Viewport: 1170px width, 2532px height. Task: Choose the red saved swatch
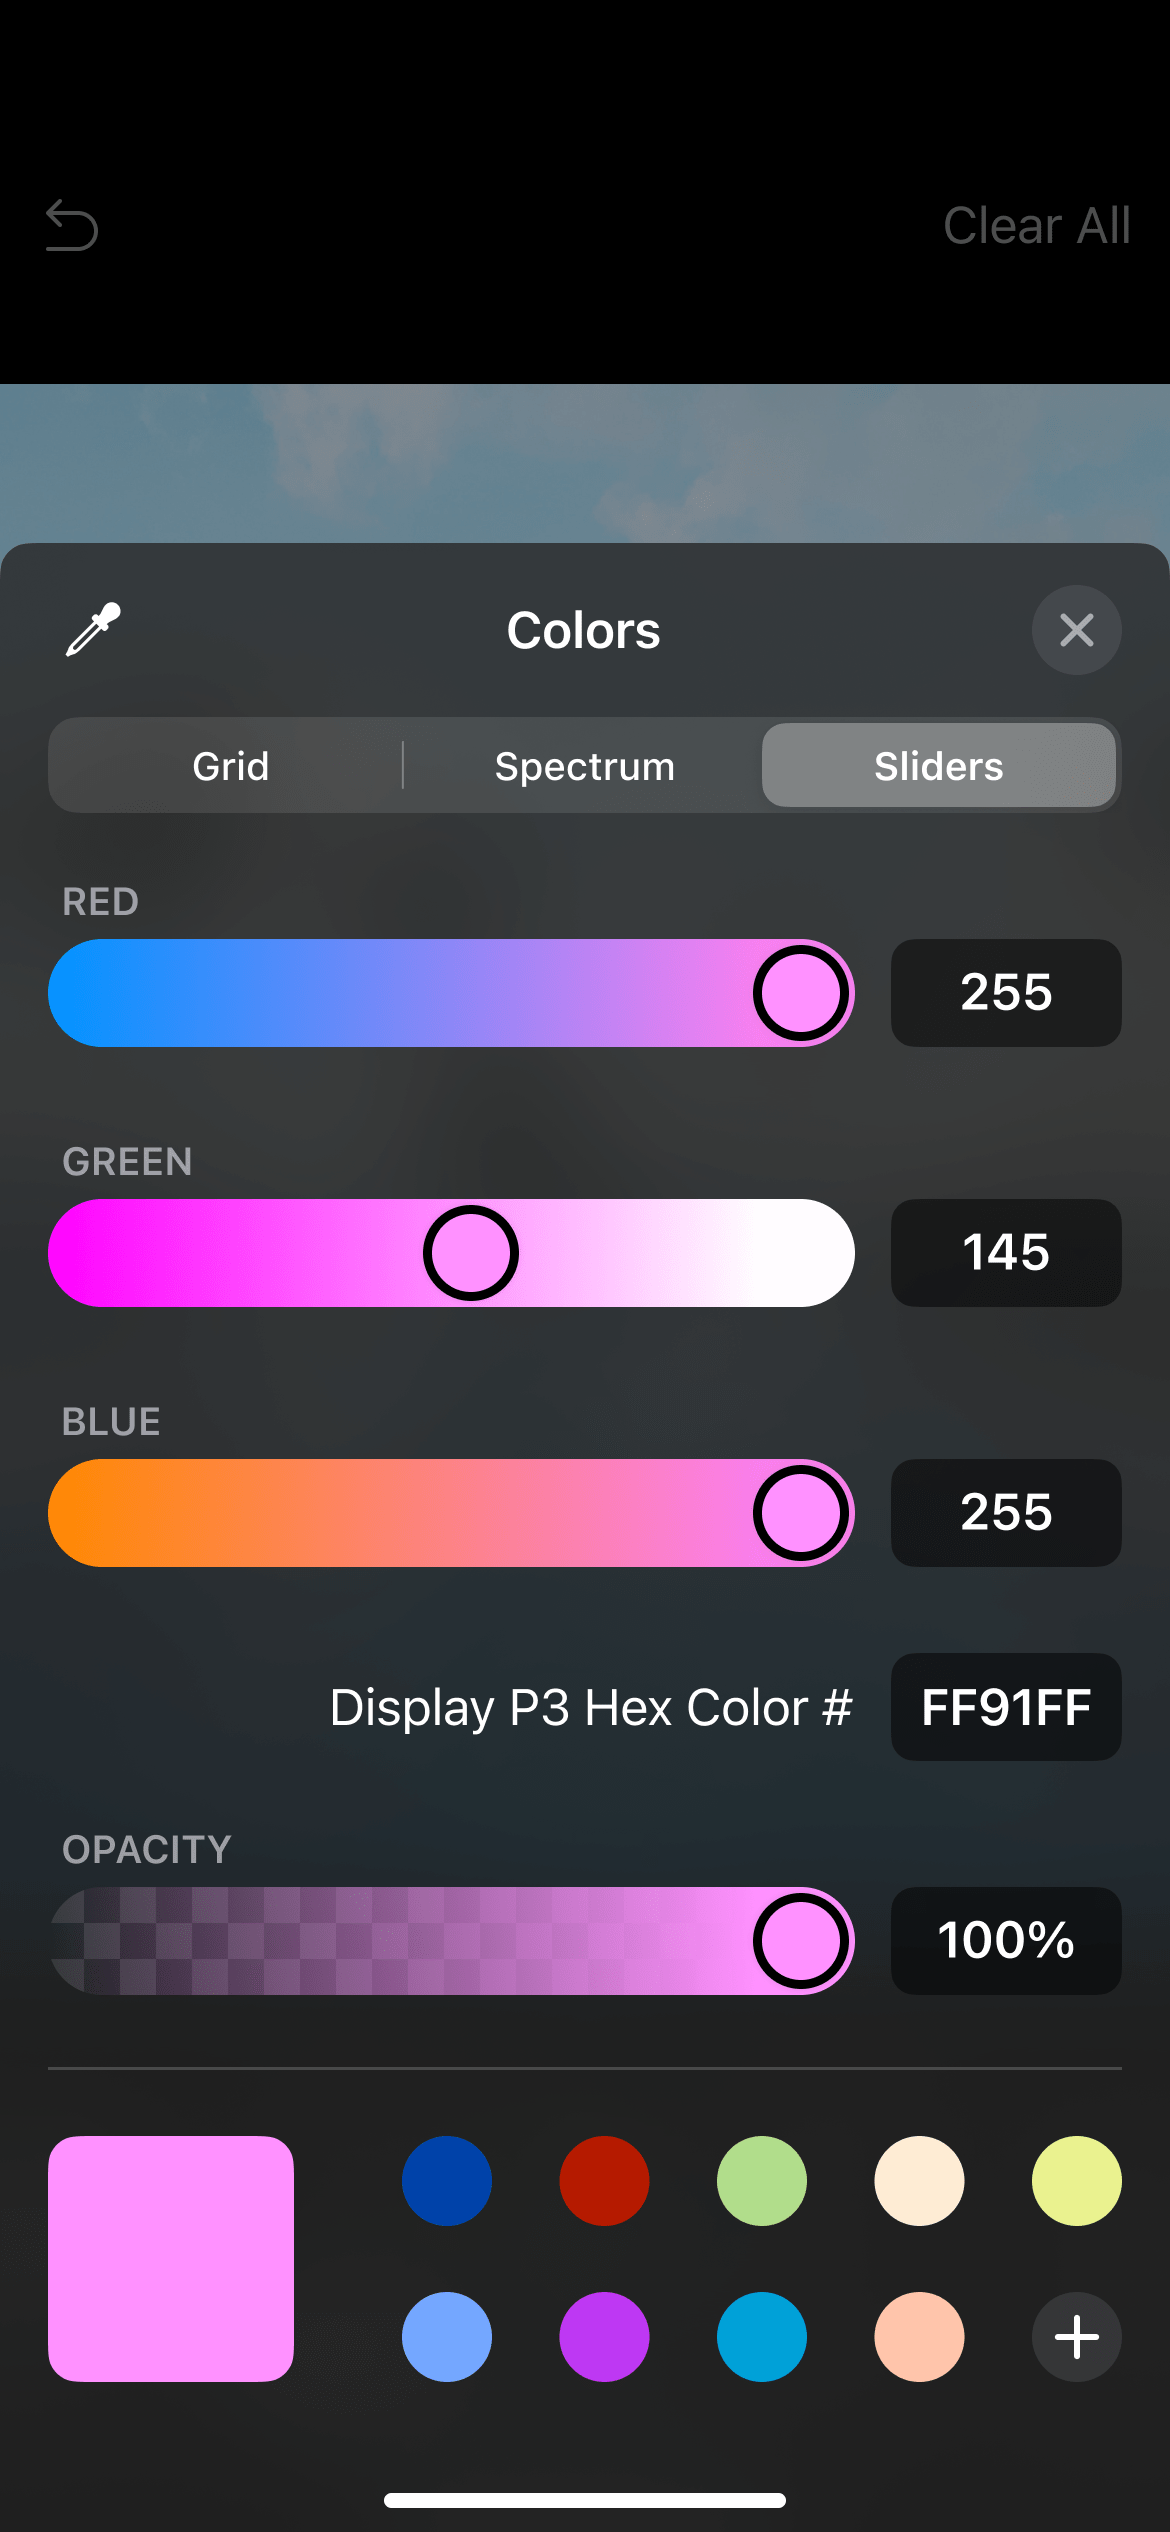pyautogui.click(x=604, y=2181)
